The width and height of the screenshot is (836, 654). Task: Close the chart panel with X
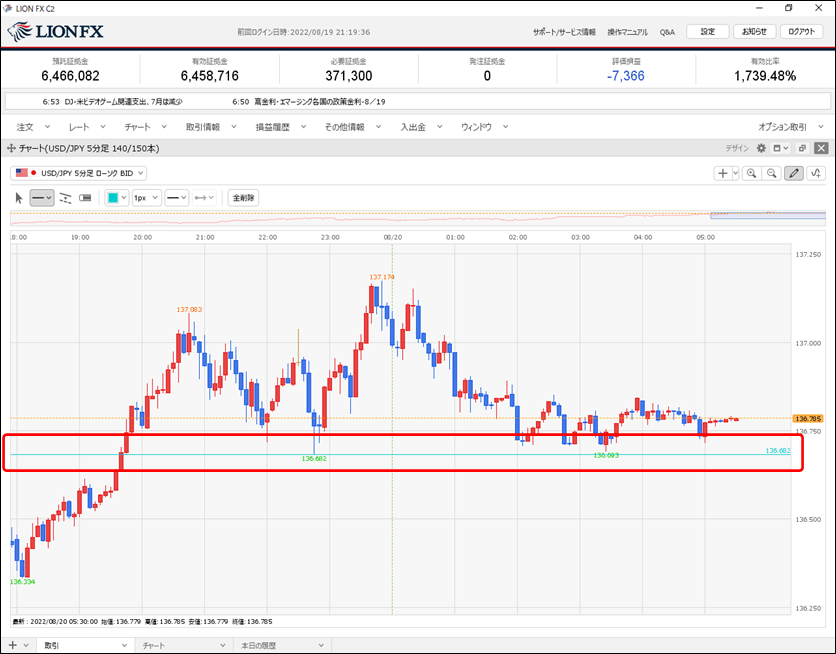821,148
